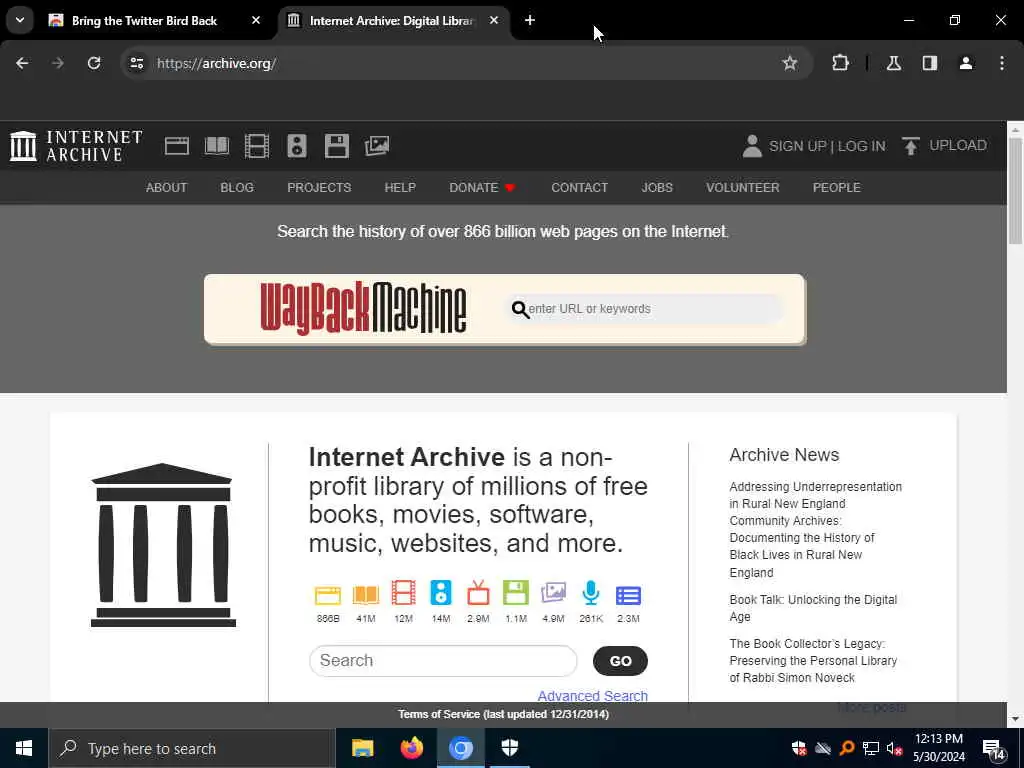The image size is (1024, 768).
Task: Click the Wayback Machine logo
Action: 363,308
